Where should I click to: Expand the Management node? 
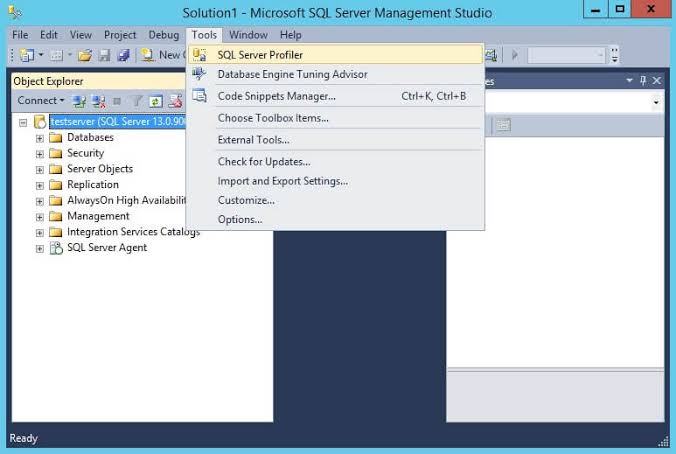coord(40,217)
